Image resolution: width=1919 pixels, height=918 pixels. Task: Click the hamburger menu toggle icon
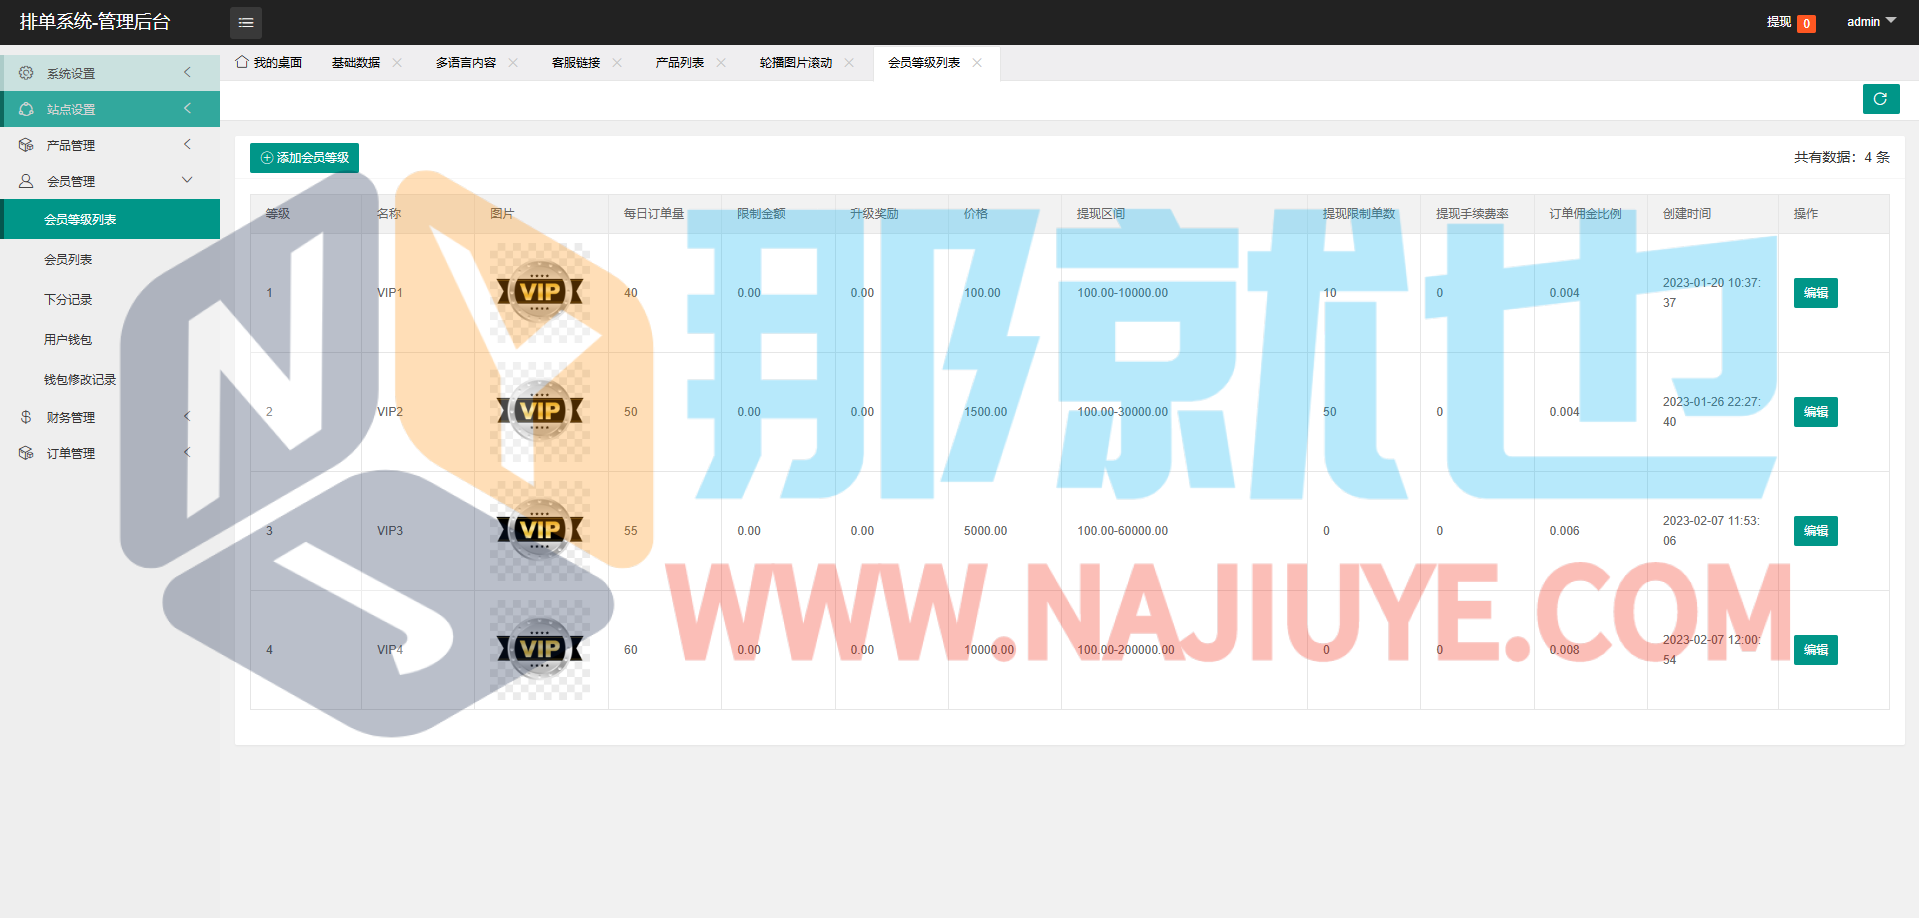(x=246, y=22)
